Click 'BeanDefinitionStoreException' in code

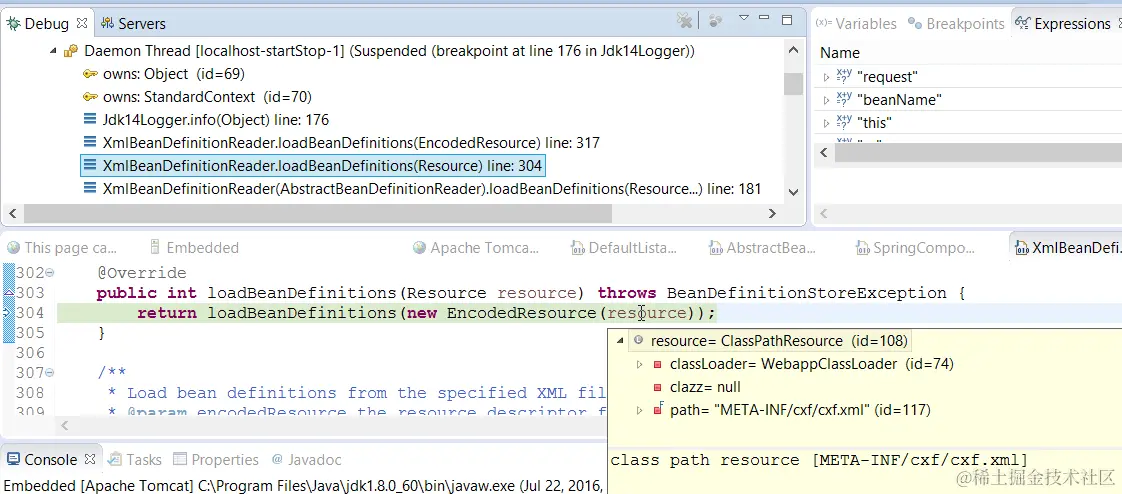(x=806, y=293)
